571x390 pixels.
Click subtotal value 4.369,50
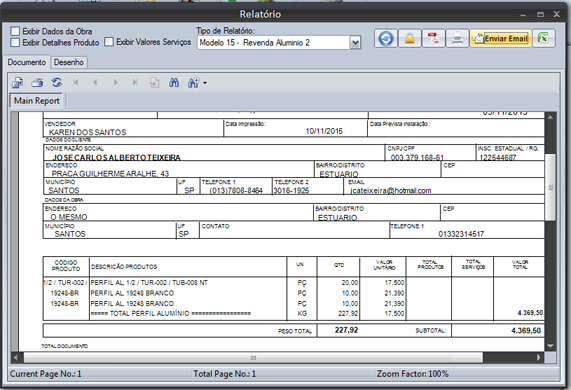526,331
